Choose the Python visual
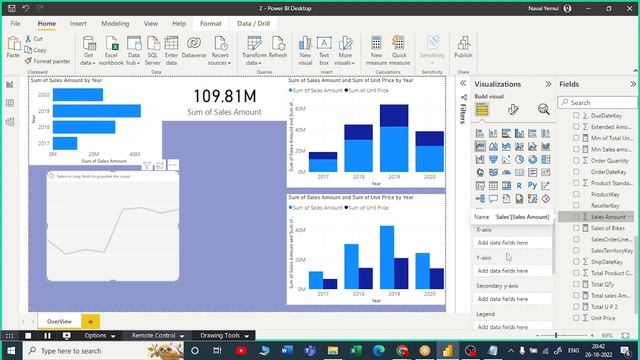 tap(532, 185)
